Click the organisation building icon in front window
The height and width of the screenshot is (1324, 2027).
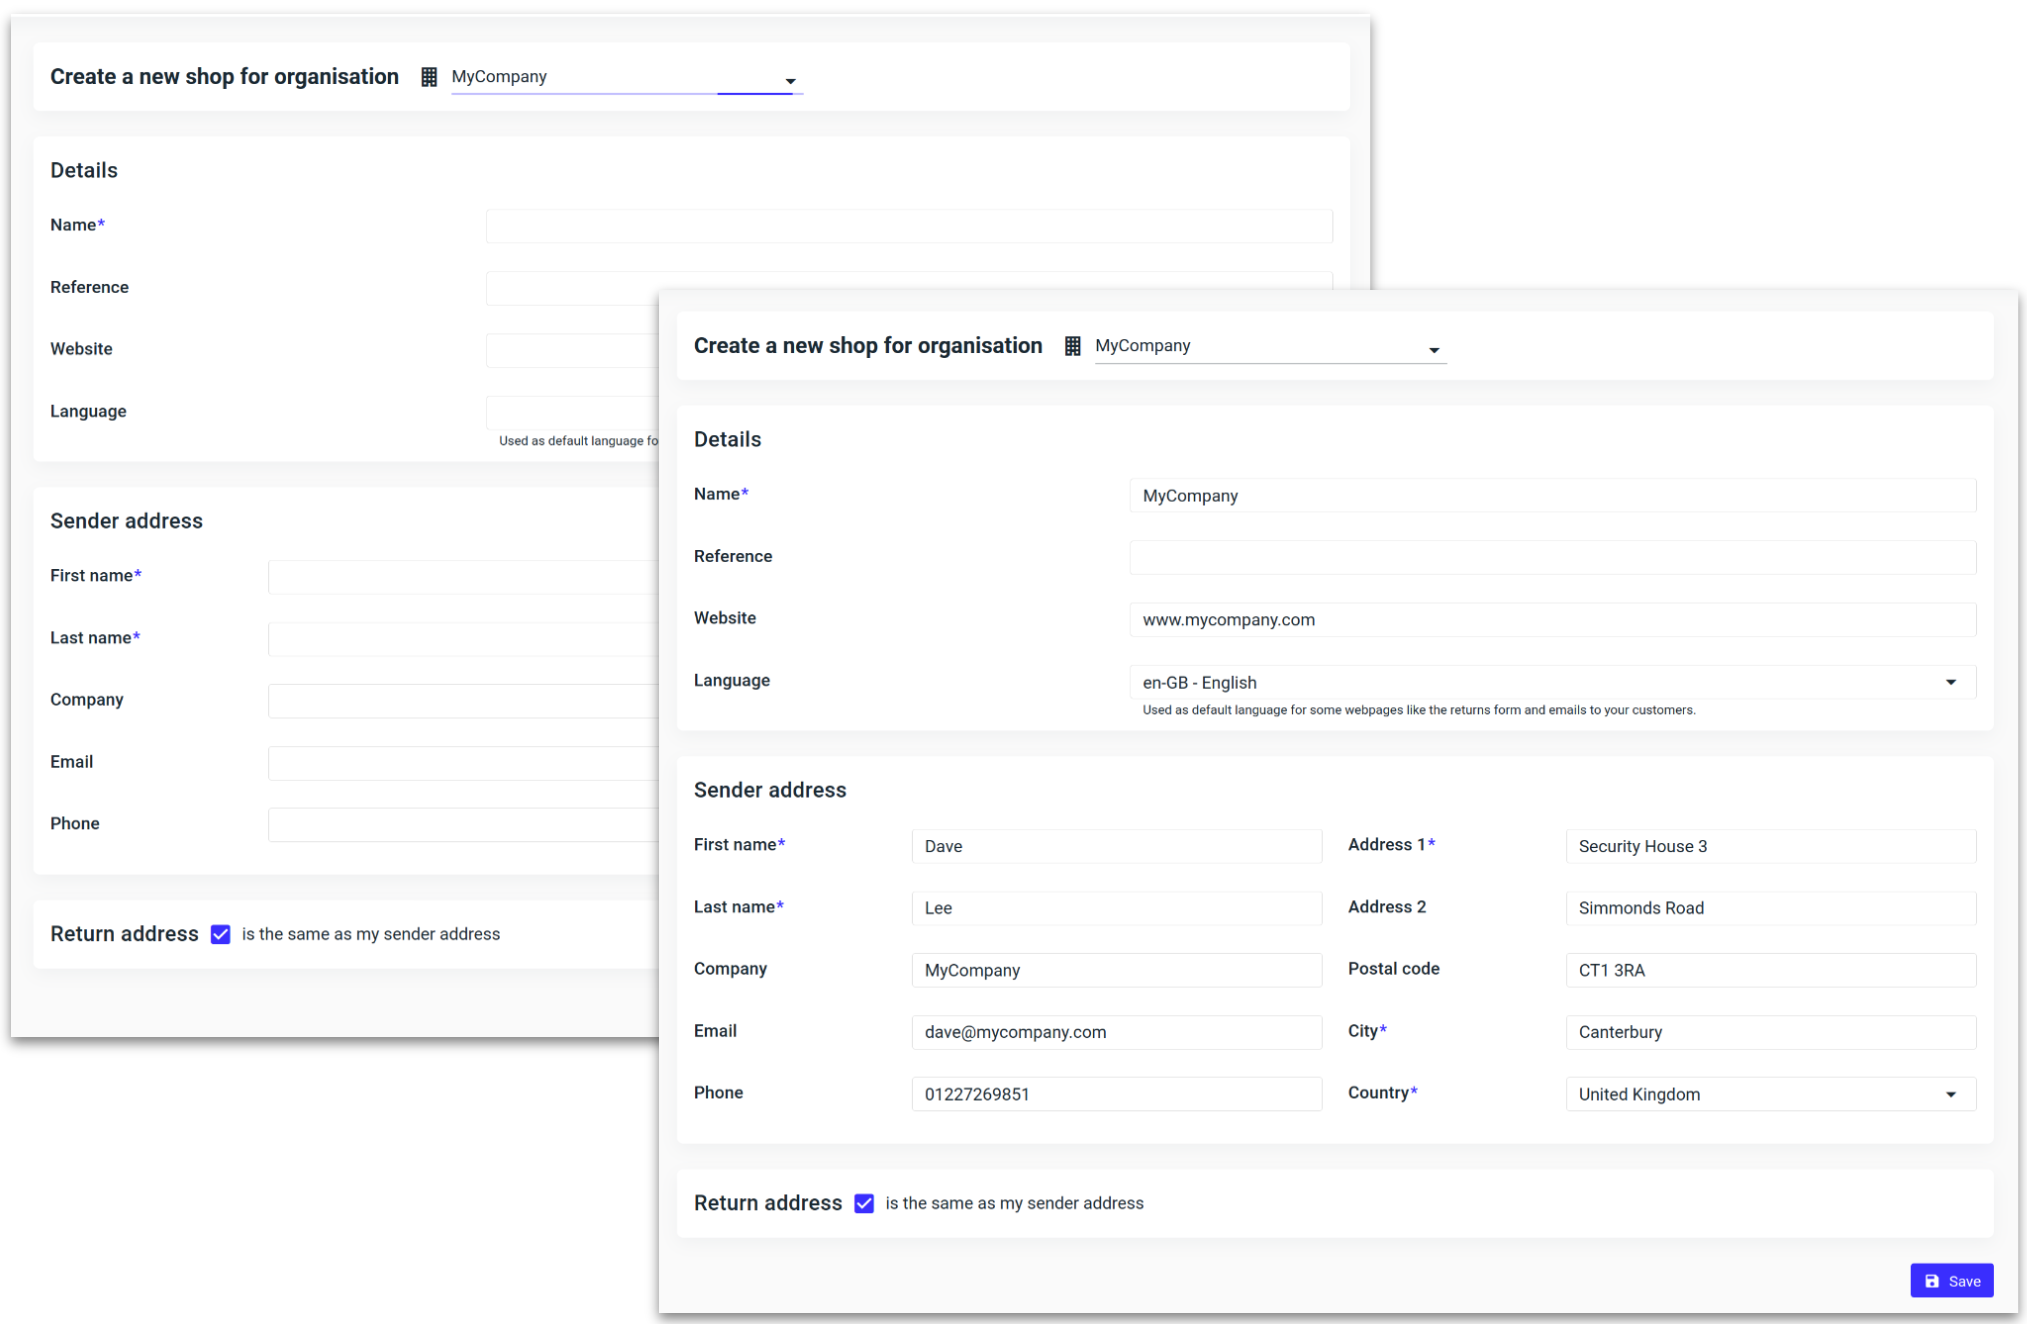[1072, 346]
